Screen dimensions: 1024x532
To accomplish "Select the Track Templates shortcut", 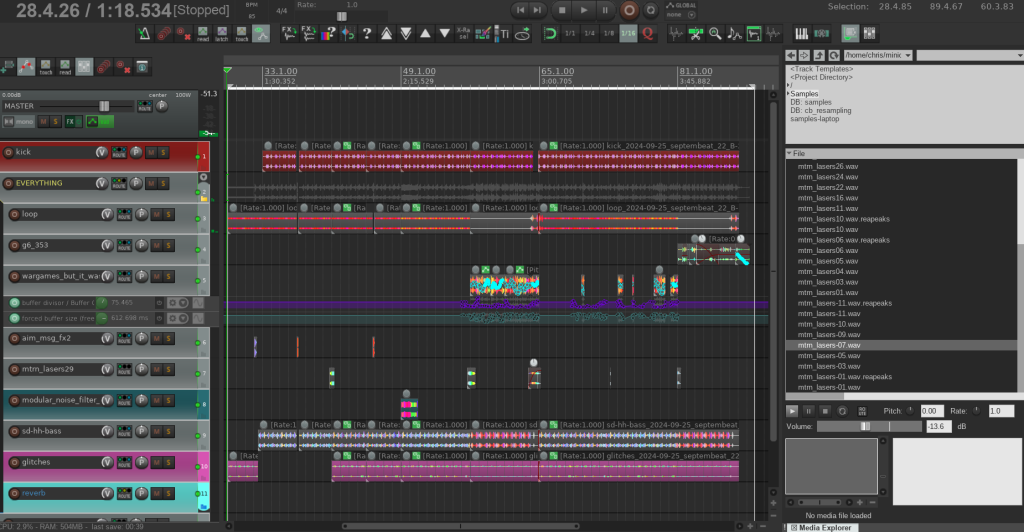I will [822, 69].
